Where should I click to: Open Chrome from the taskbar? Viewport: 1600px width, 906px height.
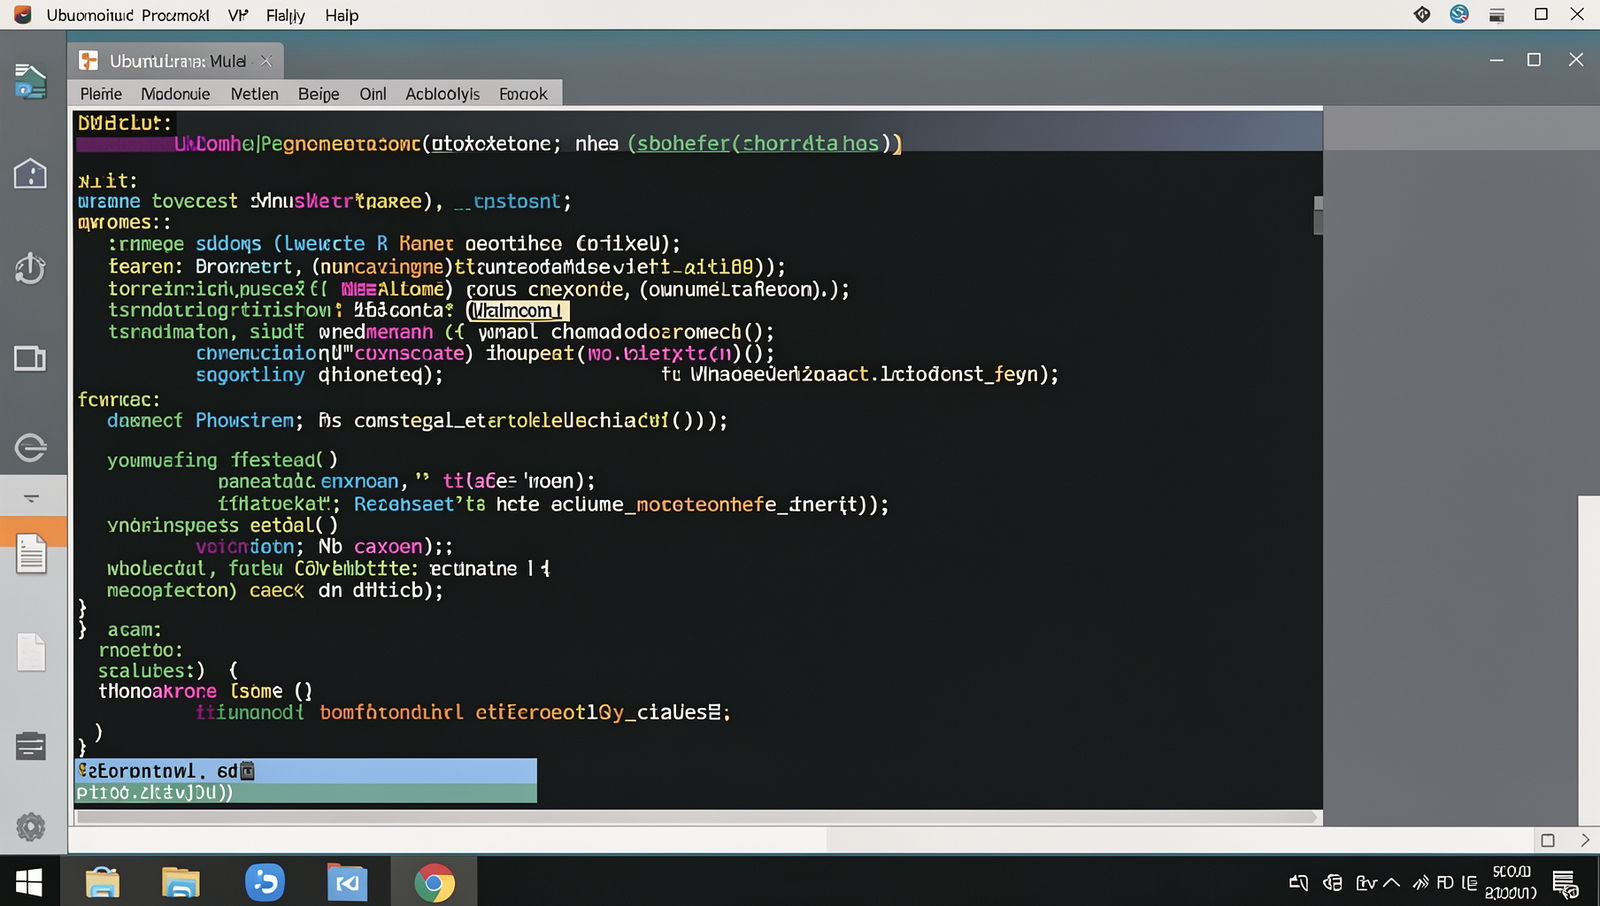tap(434, 883)
